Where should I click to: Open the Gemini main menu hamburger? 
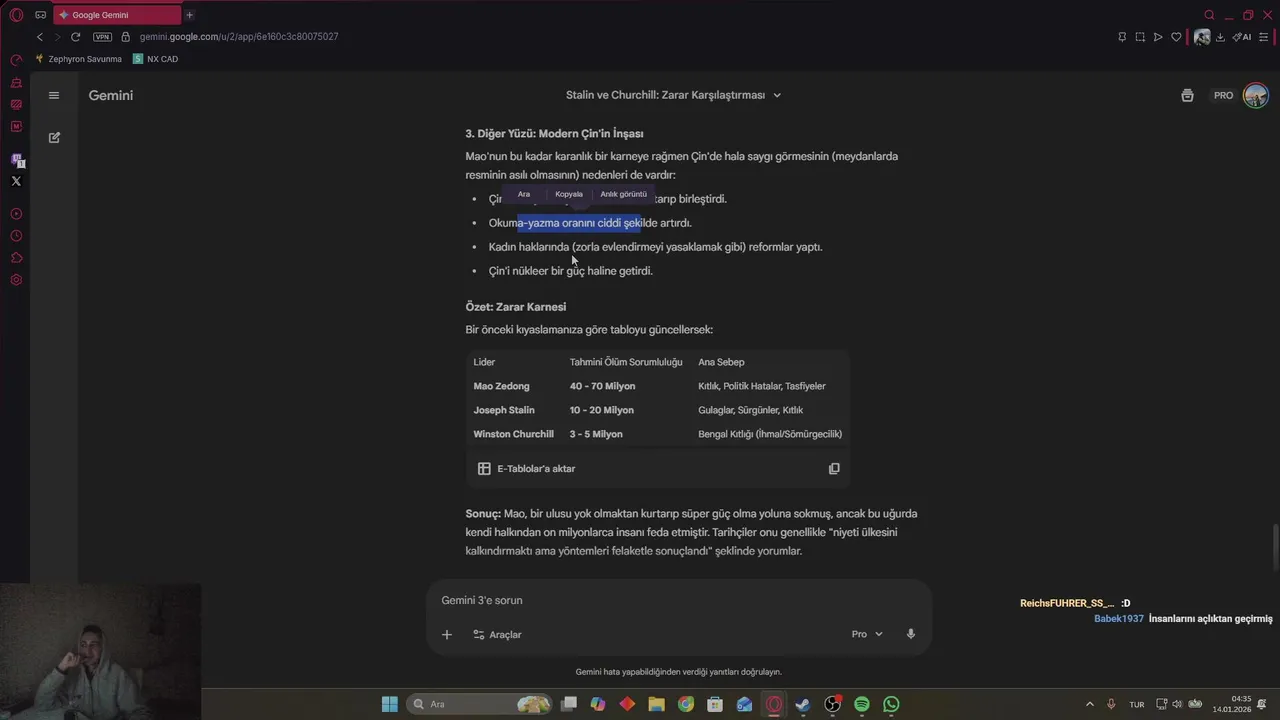coord(54,95)
